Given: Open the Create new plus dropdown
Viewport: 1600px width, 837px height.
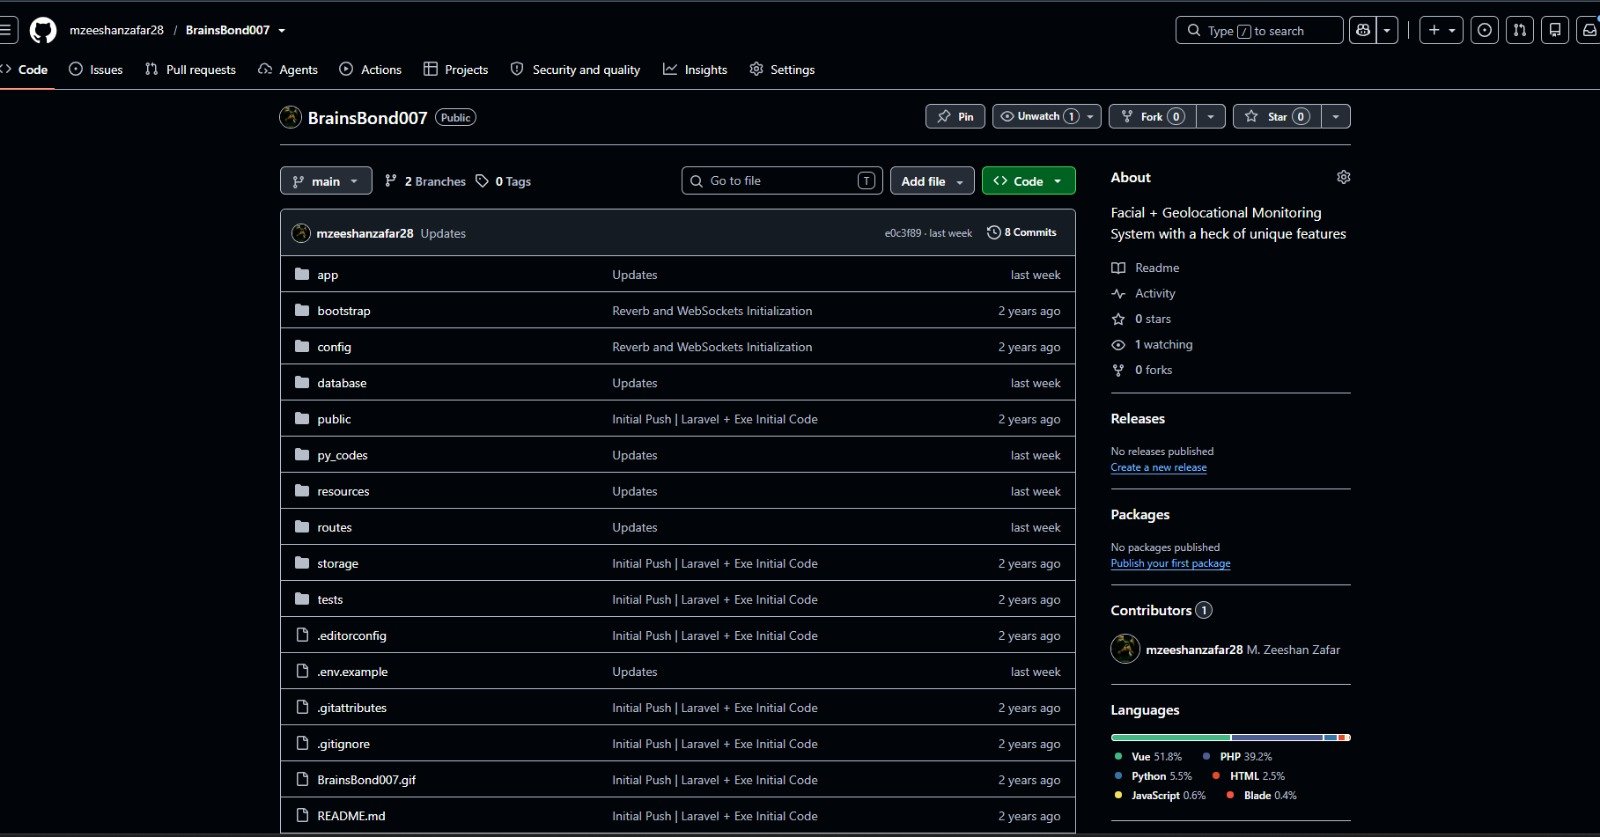Looking at the screenshot, I should click(1440, 30).
